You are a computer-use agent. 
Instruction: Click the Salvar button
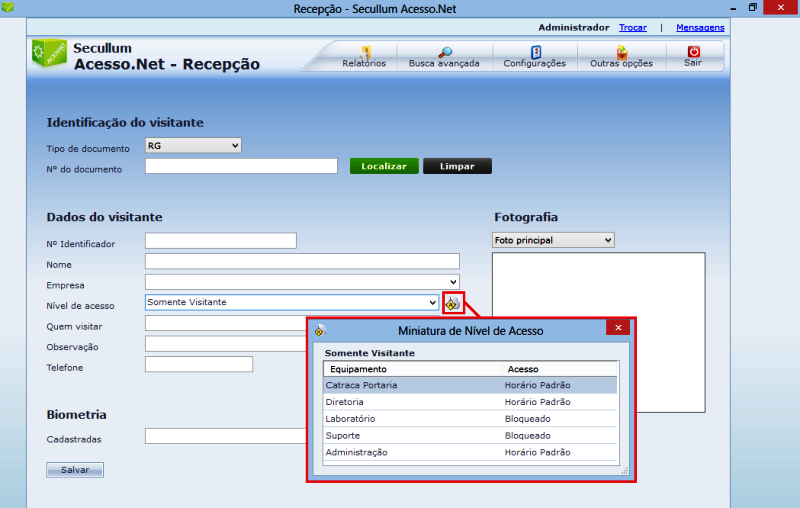75,470
